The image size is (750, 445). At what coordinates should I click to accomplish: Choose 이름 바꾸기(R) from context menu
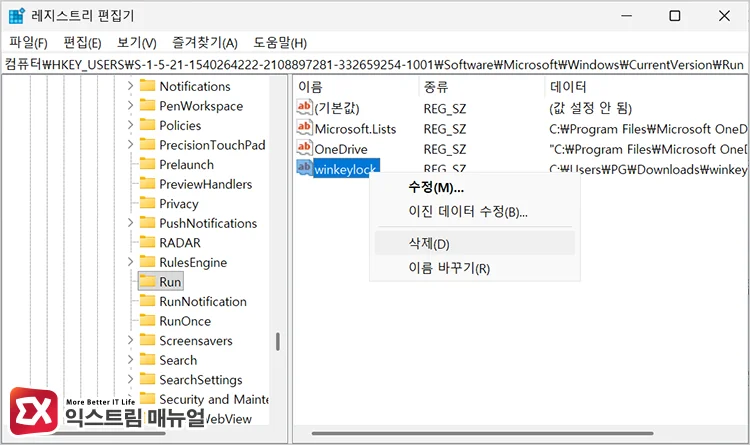point(474,267)
